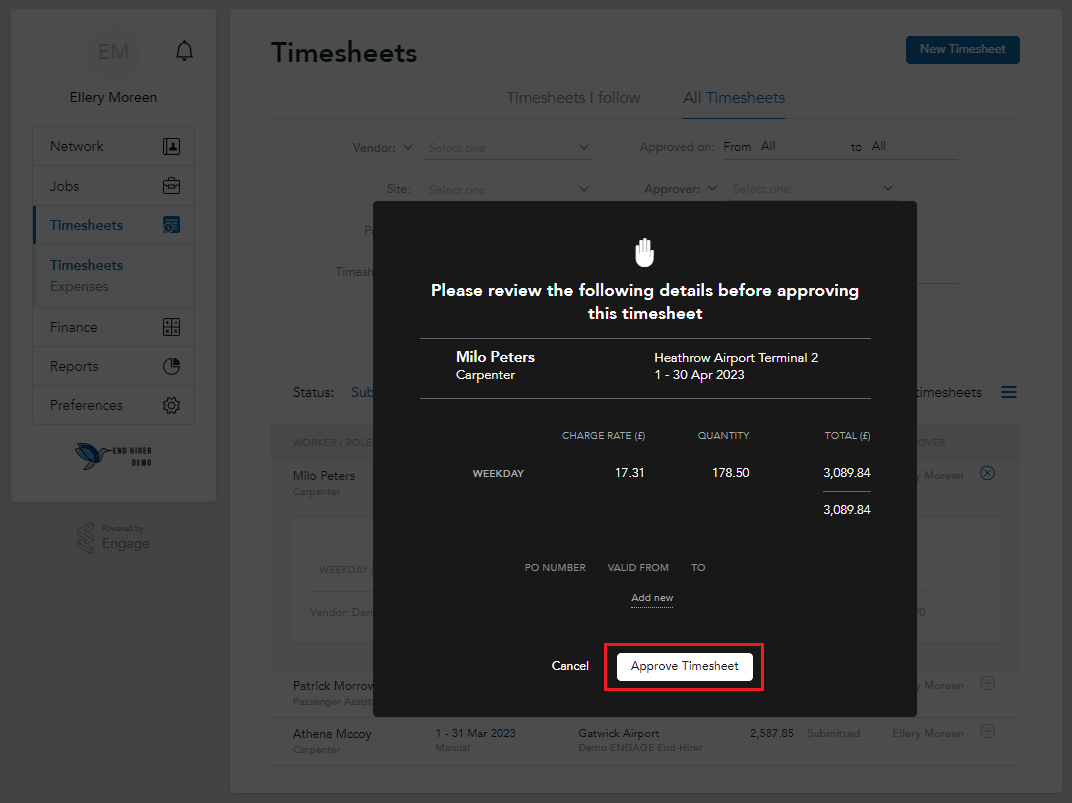Image resolution: width=1072 pixels, height=803 pixels.
Task: Click 'Add new' to add a PO number
Action: pos(652,597)
